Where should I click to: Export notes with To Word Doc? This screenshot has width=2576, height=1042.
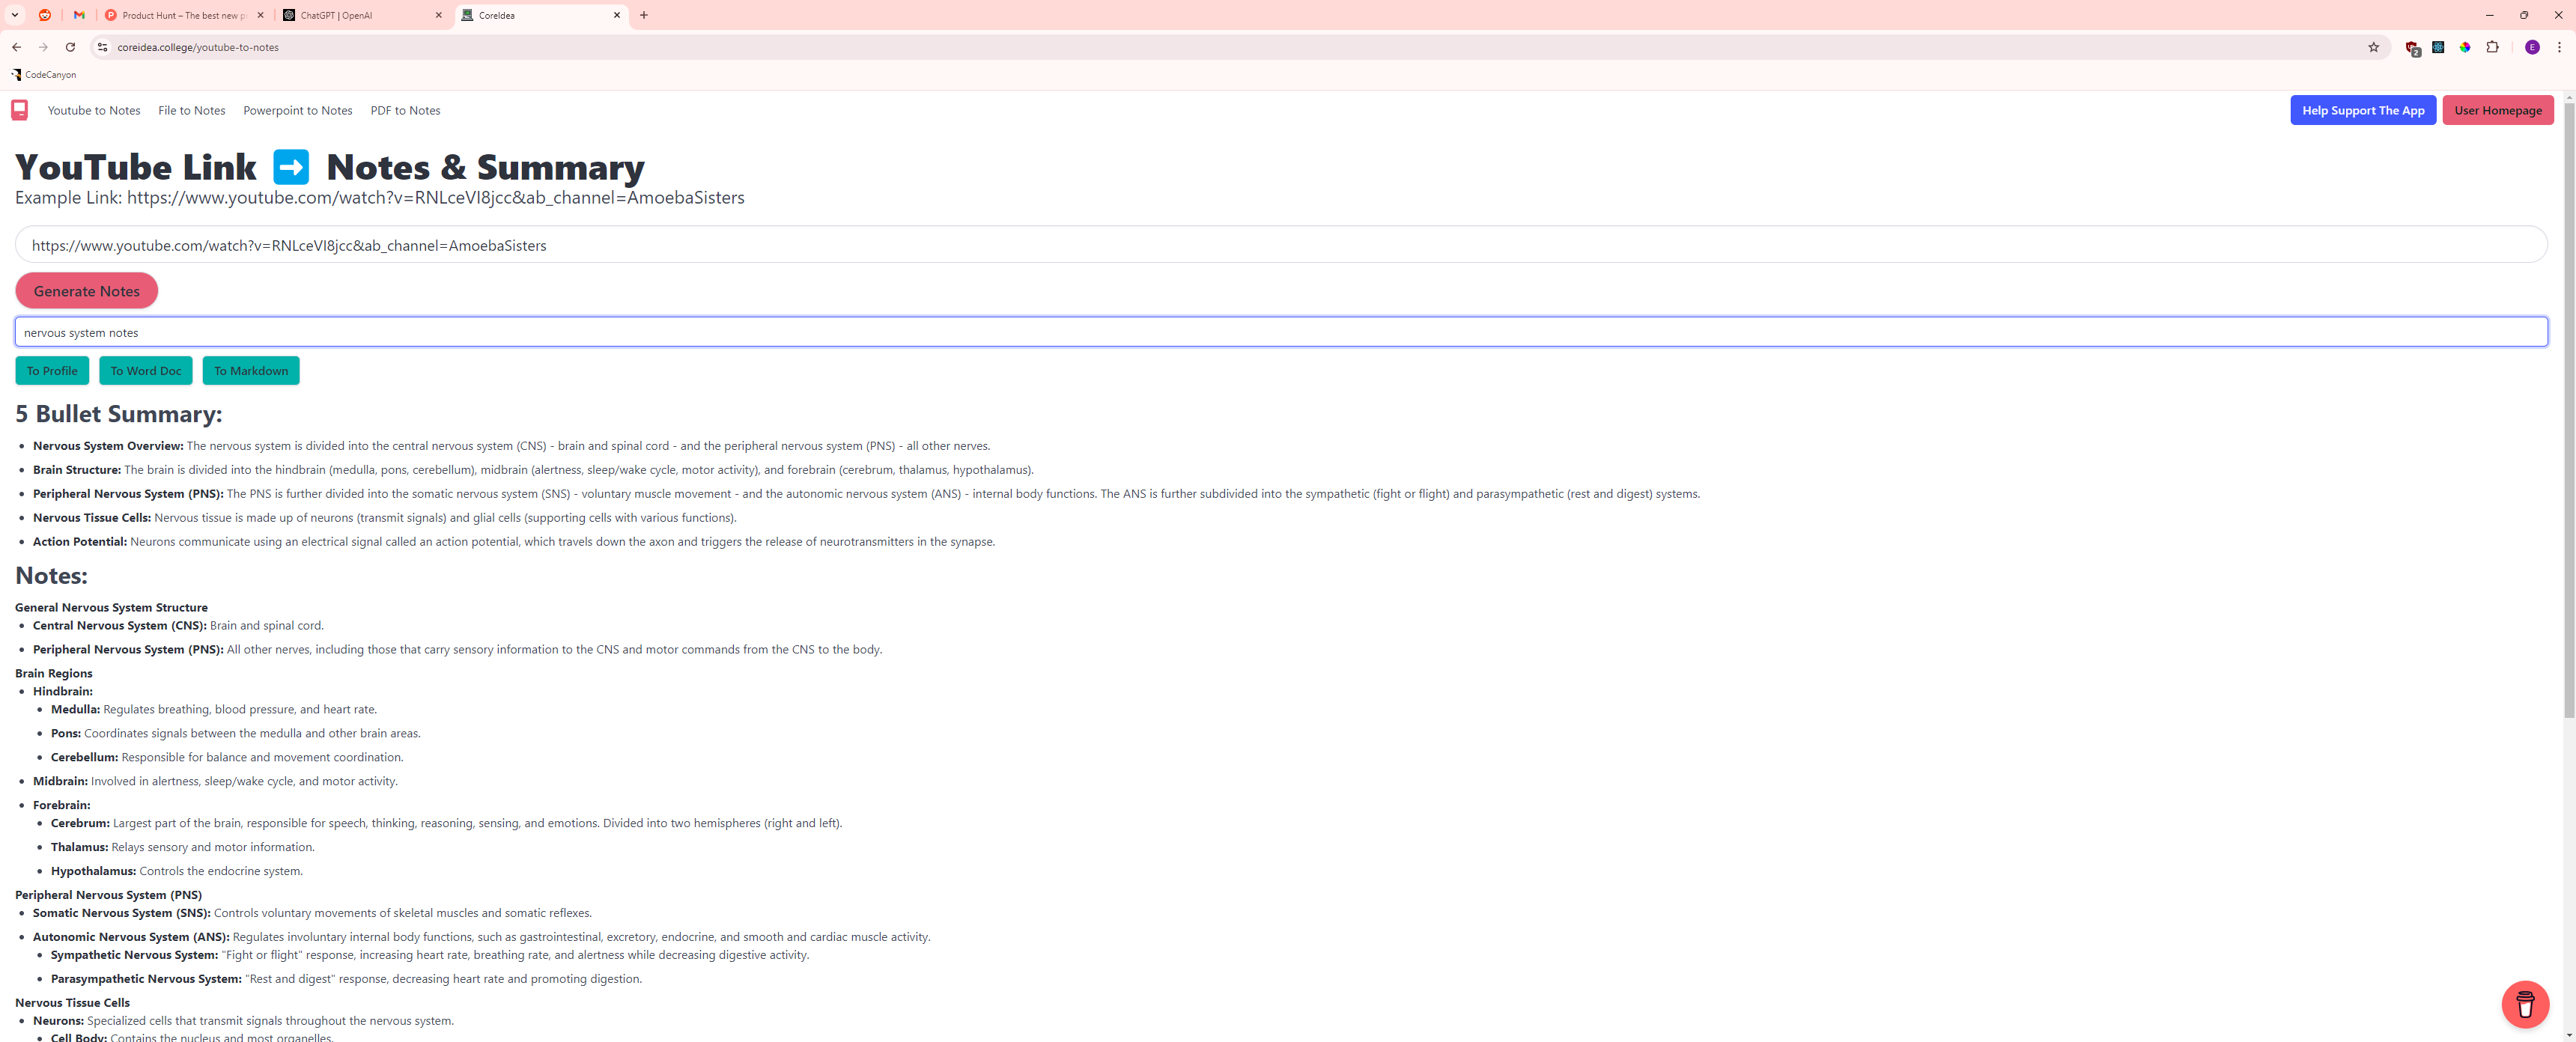(146, 371)
